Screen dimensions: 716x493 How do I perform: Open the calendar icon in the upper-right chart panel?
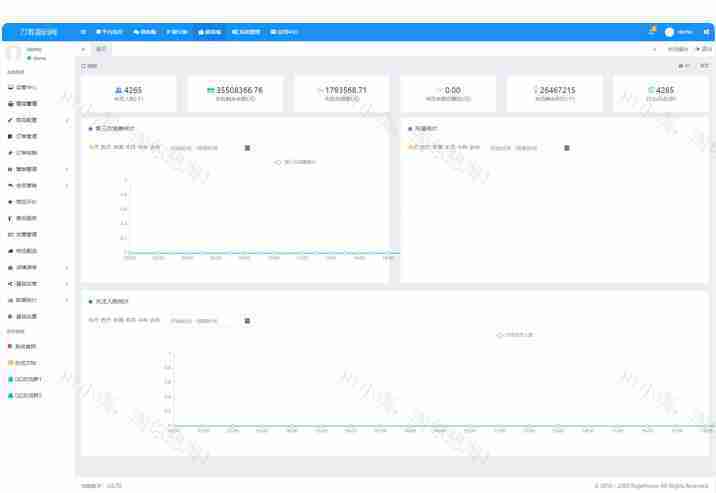coord(567,148)
